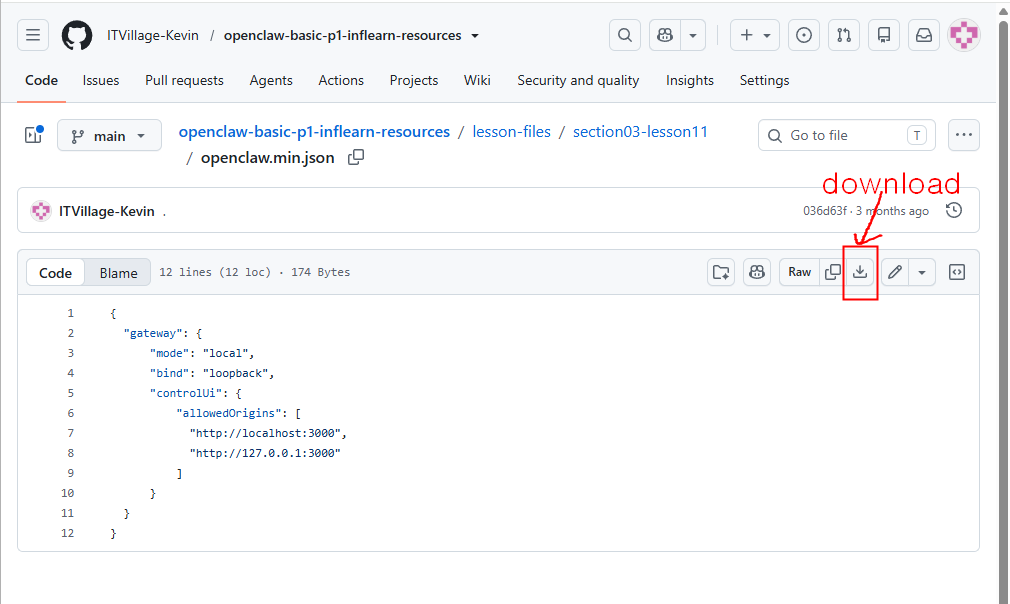This screenshot has height=604, width=1010.
Task: Ask Copilot about this file icon
Action: coord(757,272)
